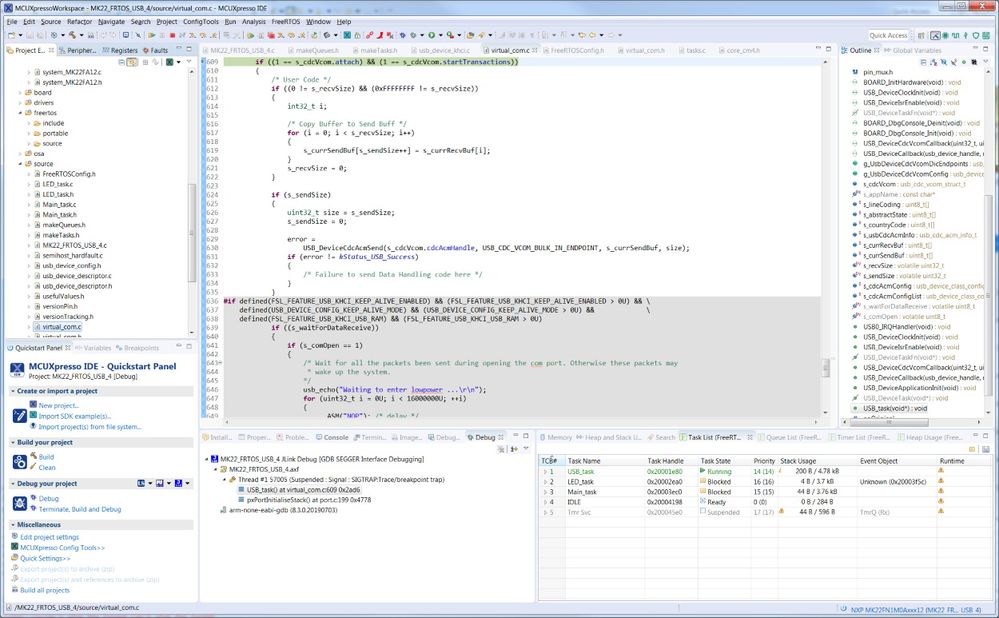Click the Clean link in Build your project

click(48, 467)
